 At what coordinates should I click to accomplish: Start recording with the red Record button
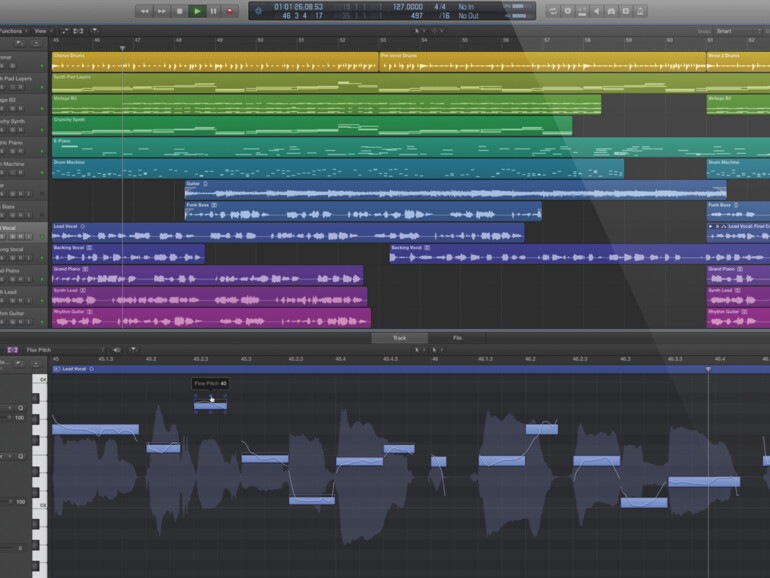click(x=229, y=11)
